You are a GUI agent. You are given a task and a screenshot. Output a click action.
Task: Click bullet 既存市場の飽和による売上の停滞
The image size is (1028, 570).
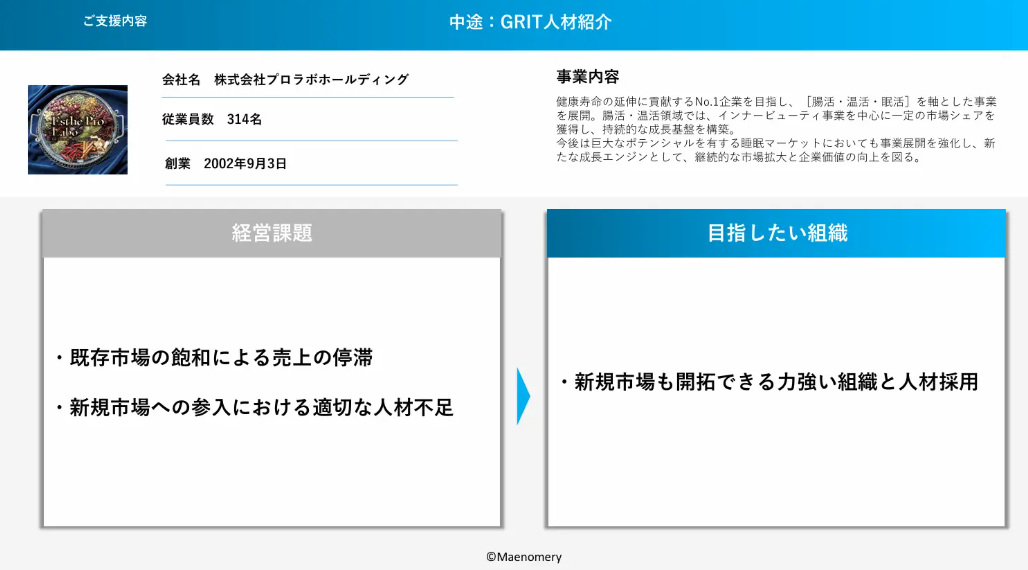(x=215, y=357)
